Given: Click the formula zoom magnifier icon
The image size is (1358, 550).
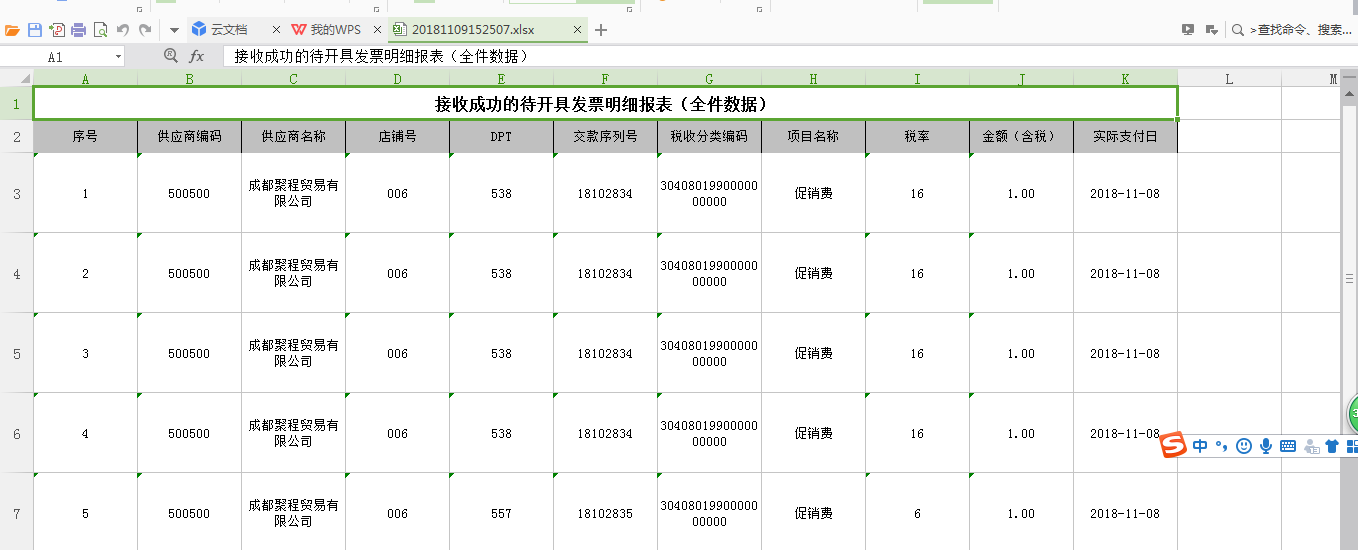Looking at the screenshot, I should click(170, 57).
